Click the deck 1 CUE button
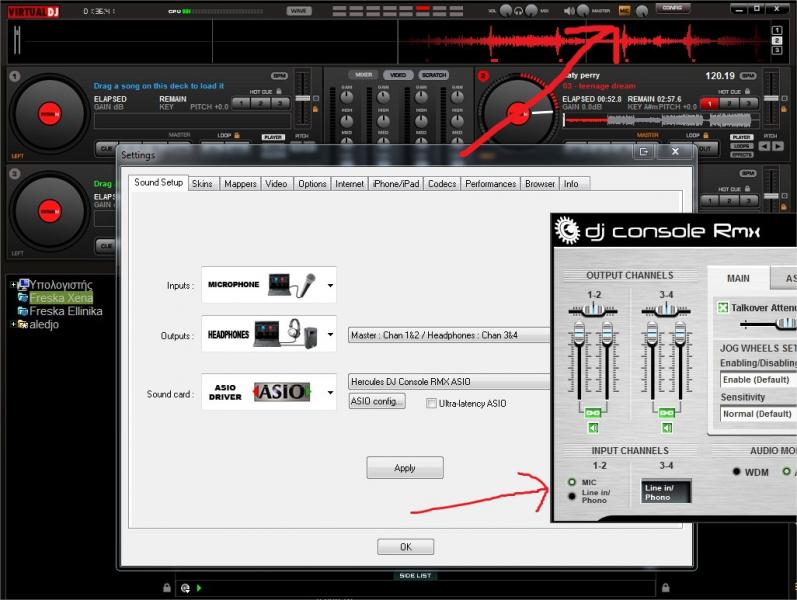 tap(106, 148)
